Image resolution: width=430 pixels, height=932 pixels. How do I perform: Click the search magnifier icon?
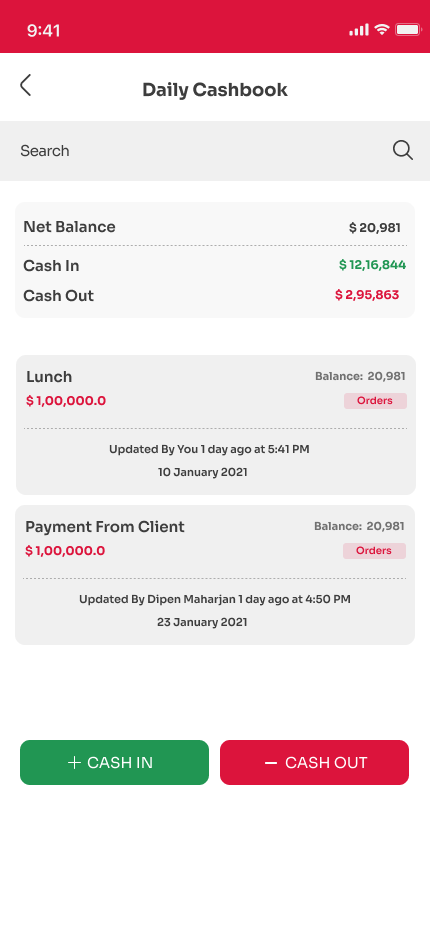click(403, 150)
